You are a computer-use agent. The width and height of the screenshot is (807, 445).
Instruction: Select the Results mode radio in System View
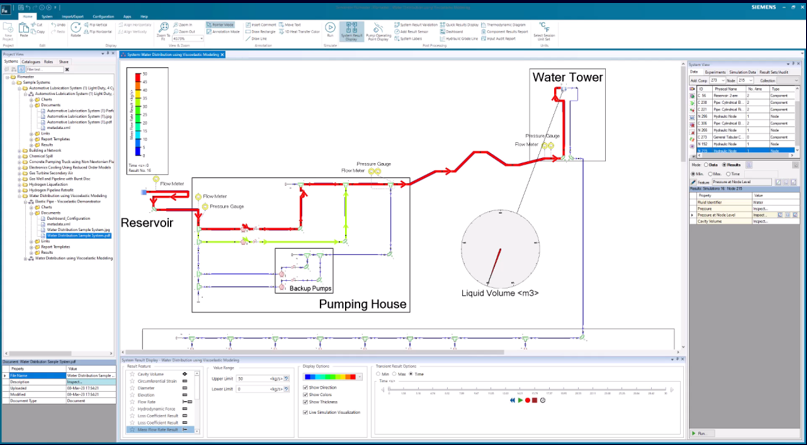[725, 165]
